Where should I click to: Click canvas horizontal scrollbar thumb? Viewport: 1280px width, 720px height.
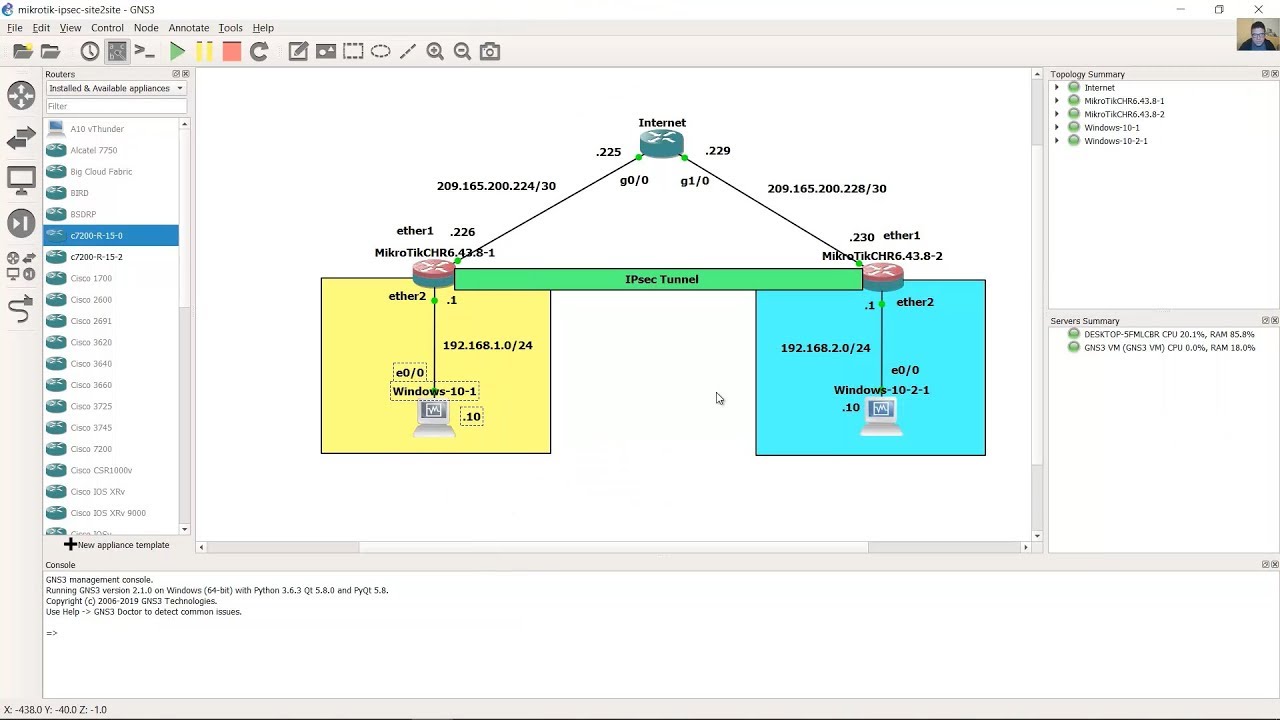click(x=614, y=547)
